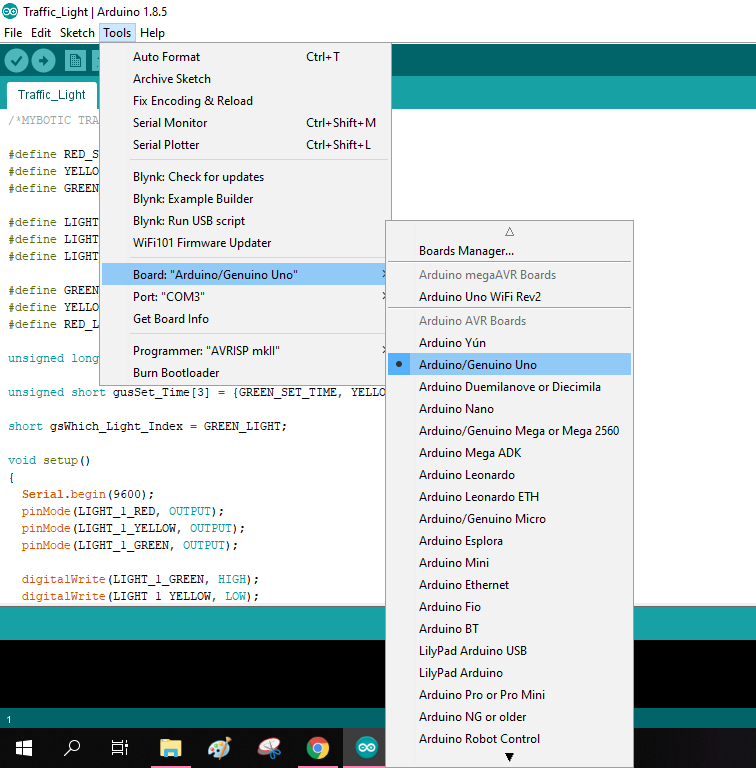Click the digitalWrite(LIGHT_1_GREEN, HIGH); line
This screenshot has width=756, height=768.
[140, 579]
